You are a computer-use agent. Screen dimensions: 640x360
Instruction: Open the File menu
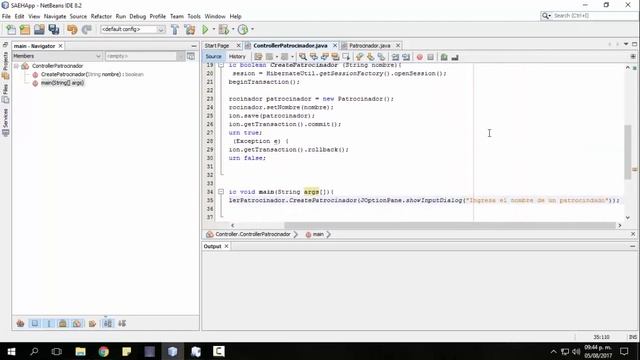click(6, 16)
